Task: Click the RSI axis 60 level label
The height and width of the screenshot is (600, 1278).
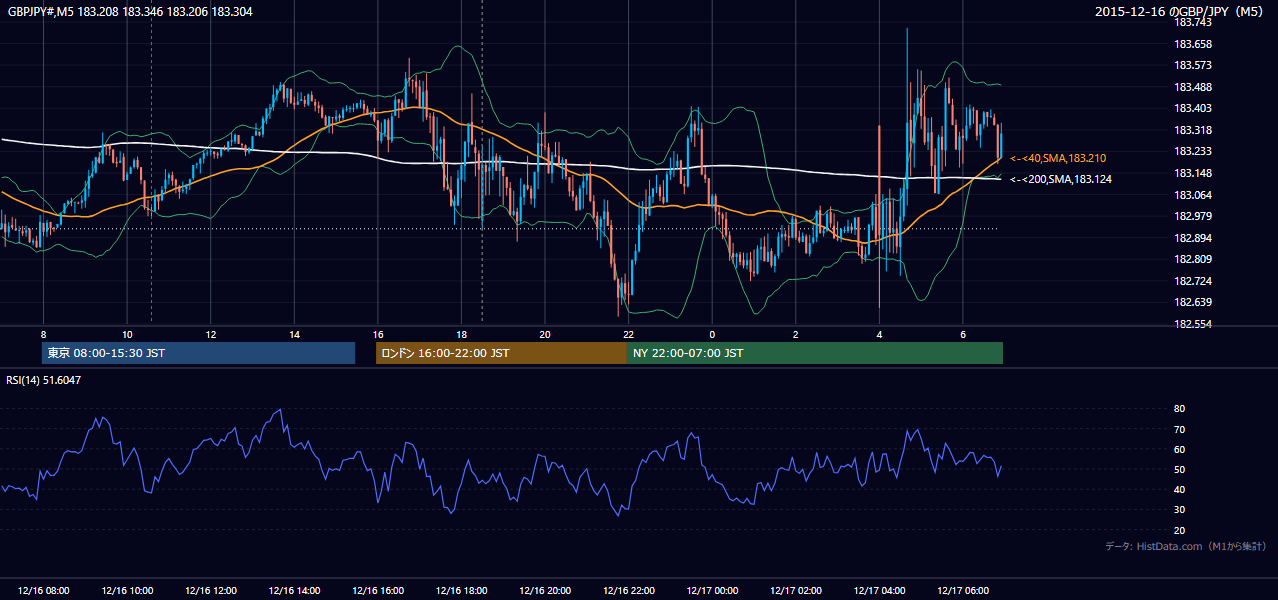Action: 1179,449
